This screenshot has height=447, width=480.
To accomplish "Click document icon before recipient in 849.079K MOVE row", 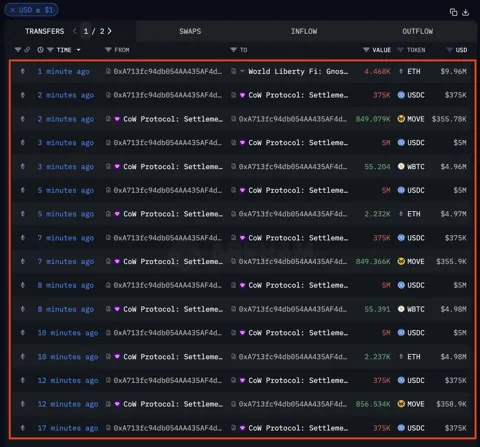I will tap(233, 119).
